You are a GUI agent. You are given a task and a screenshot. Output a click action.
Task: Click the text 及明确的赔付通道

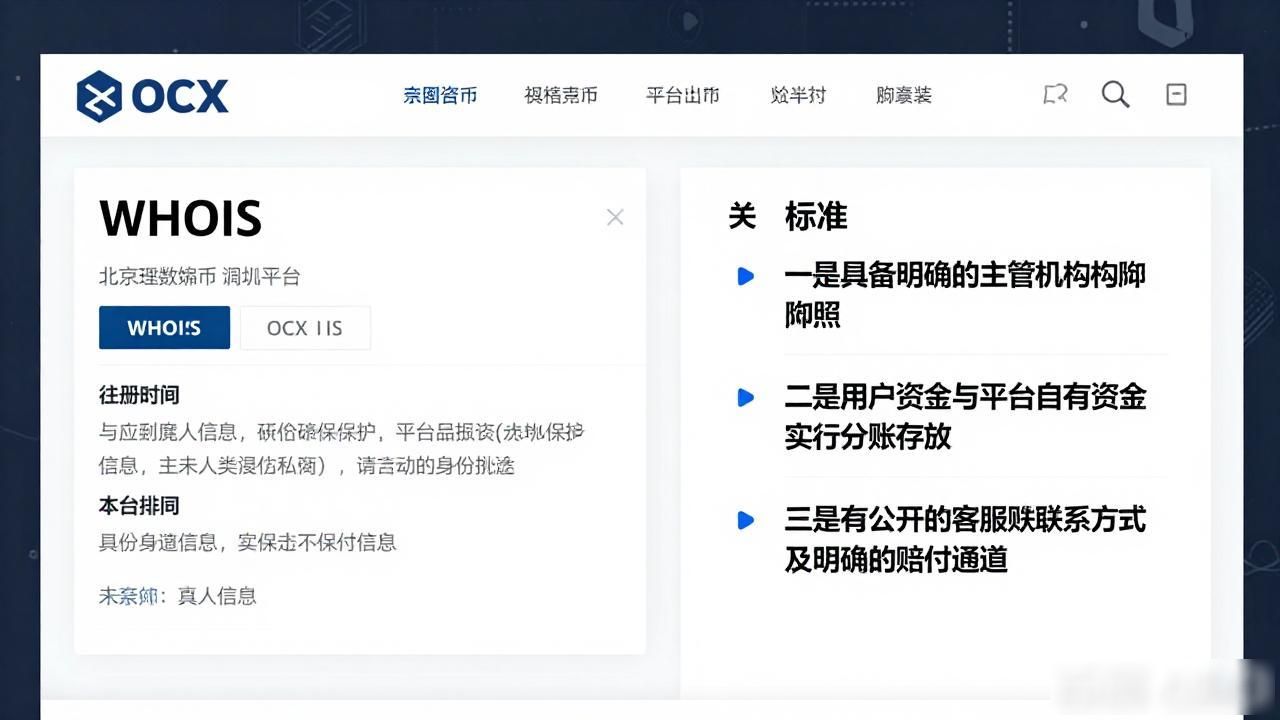click(x=896, y=560)
